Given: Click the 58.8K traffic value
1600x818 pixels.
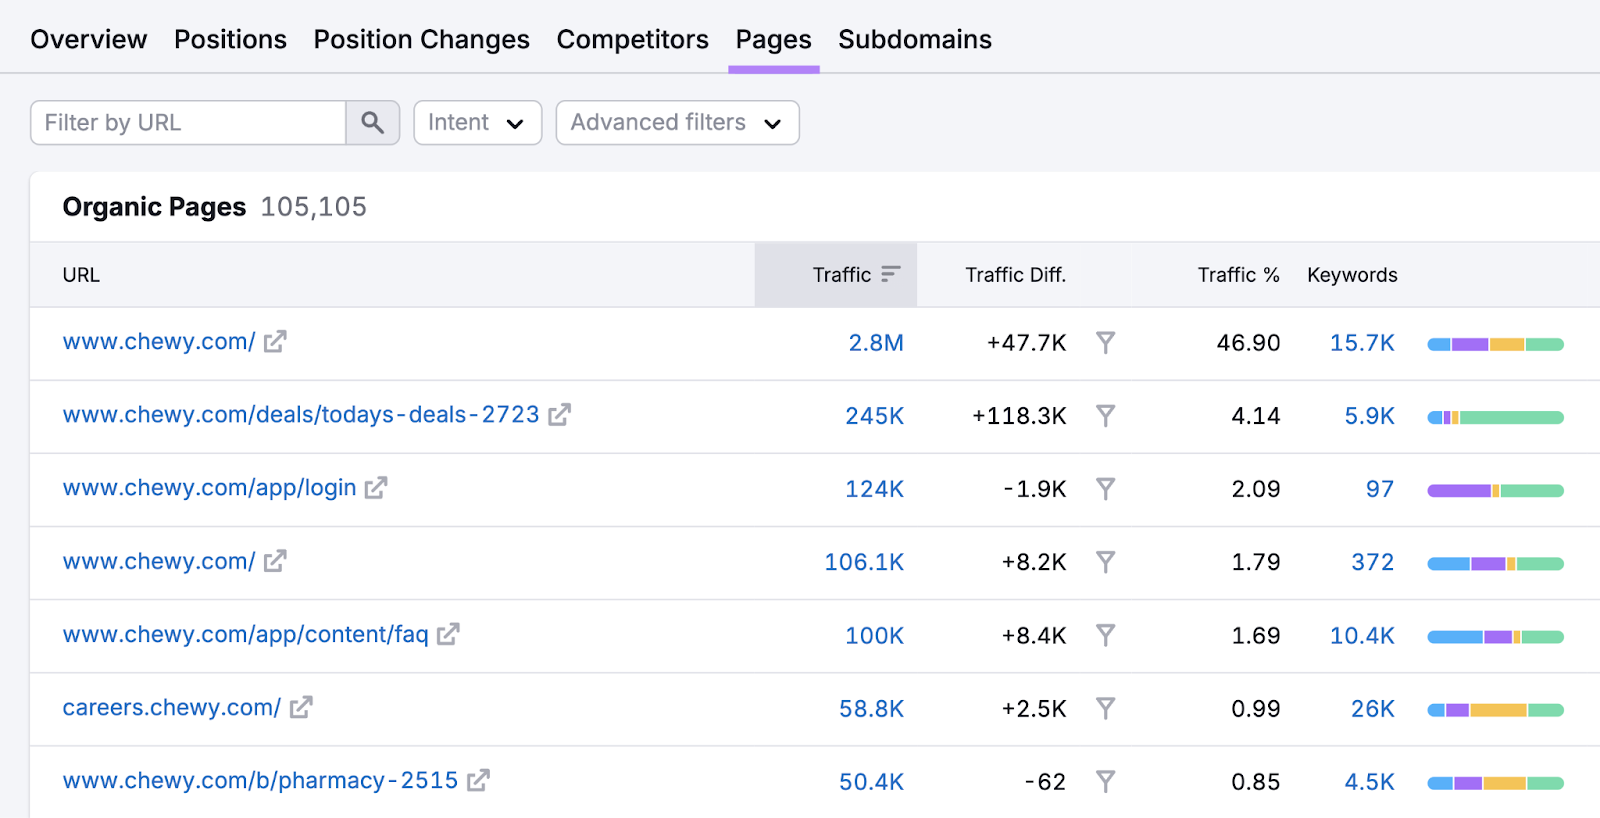Looking at the screenshot, I should coord(871,709).
